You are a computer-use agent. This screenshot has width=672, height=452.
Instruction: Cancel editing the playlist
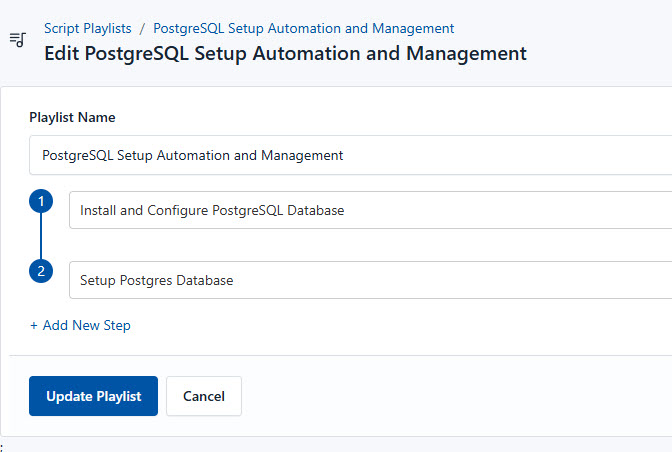[204, 396]
